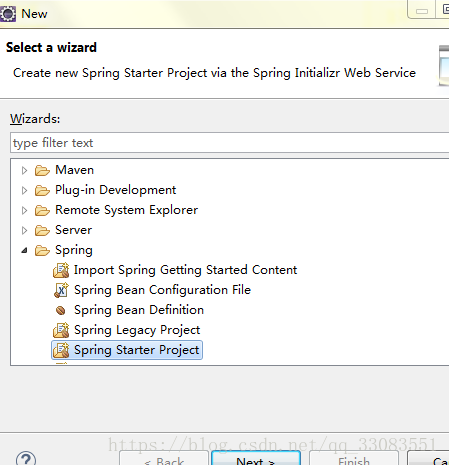Click the Spring Legacy Project icon
This screenshot has height=465, width=449.
pos(61,330)
